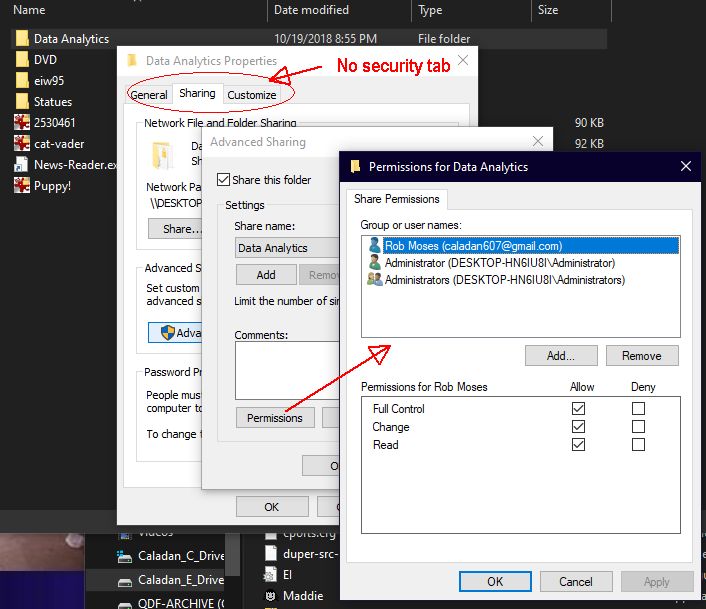Confirm Permissions dialog with OK

(x=495, y=582)
